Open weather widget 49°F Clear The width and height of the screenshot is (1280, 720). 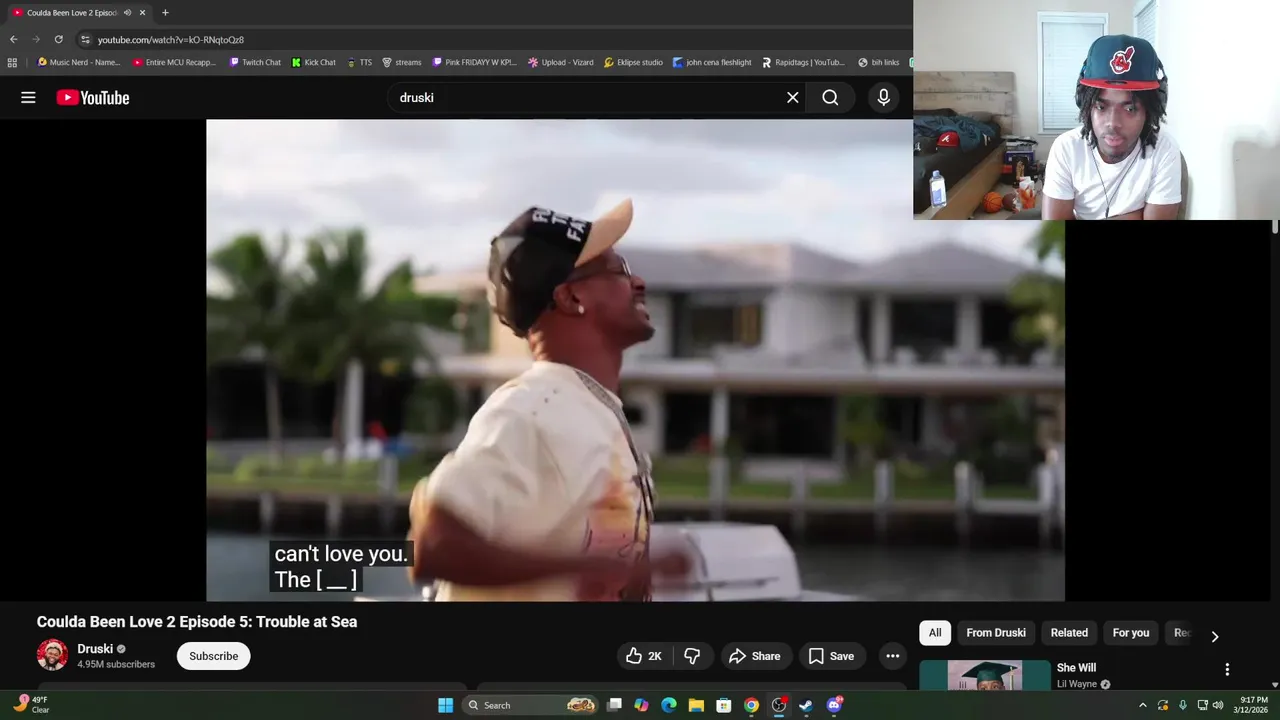29,705
